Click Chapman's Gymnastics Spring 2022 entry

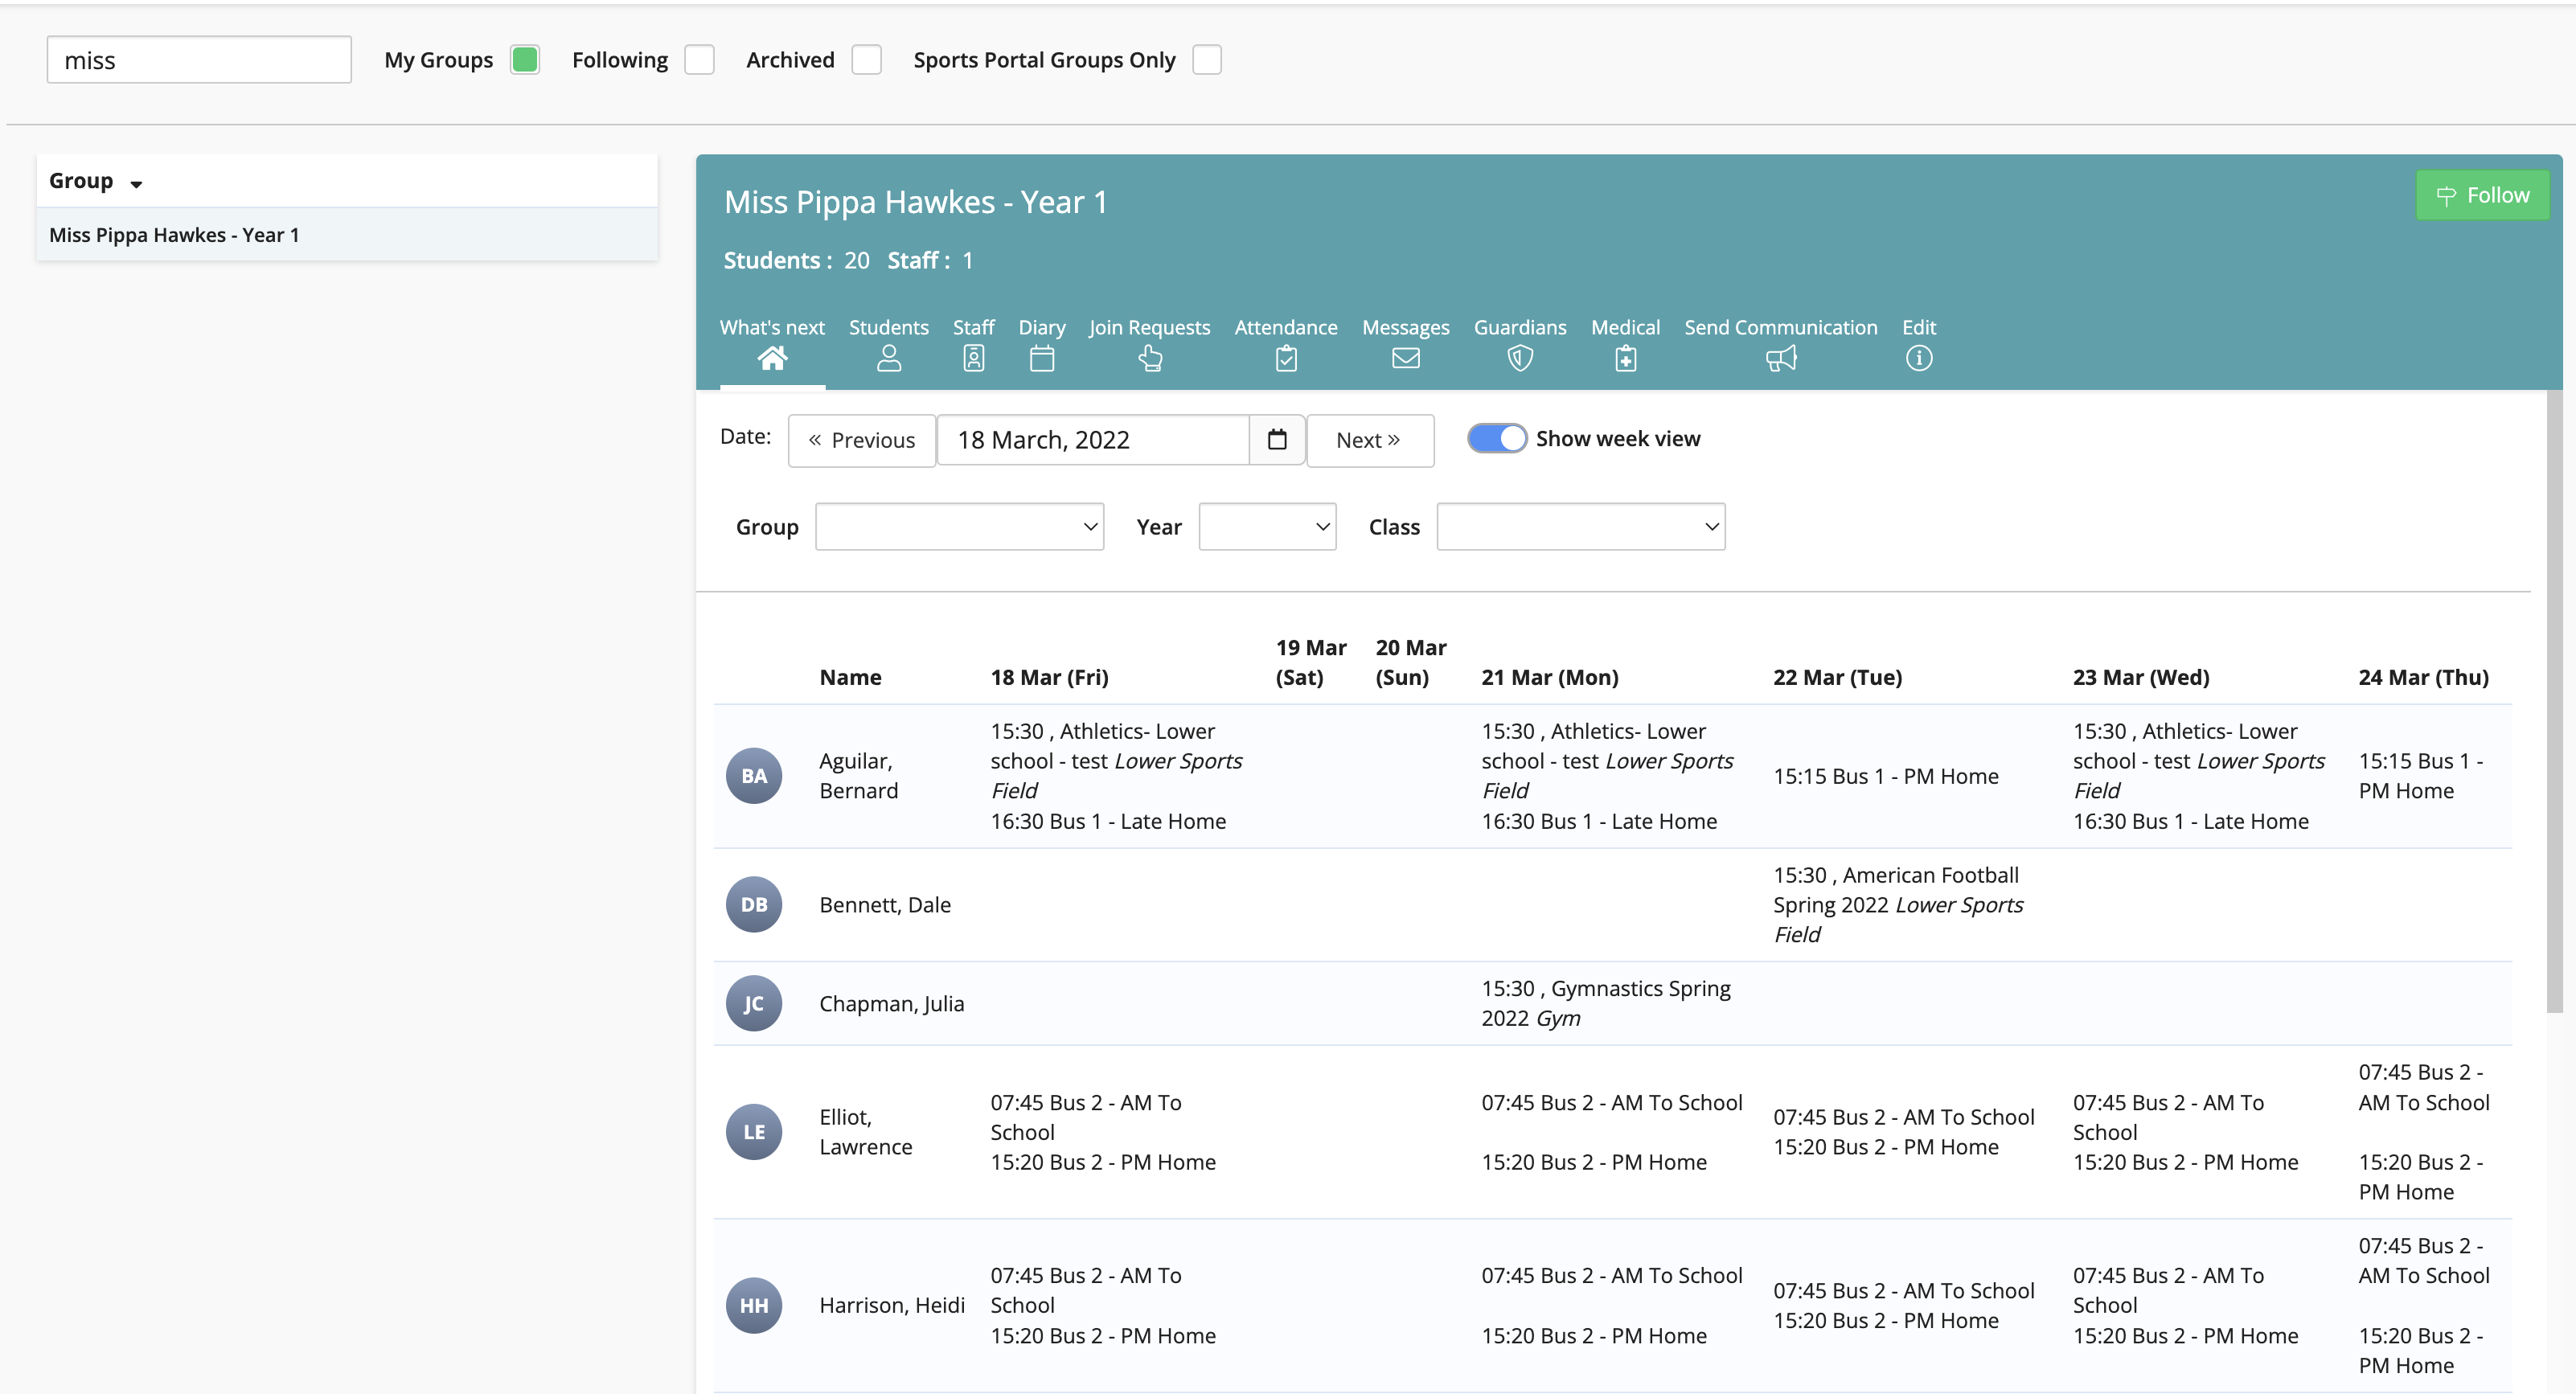(1605, 1004)
